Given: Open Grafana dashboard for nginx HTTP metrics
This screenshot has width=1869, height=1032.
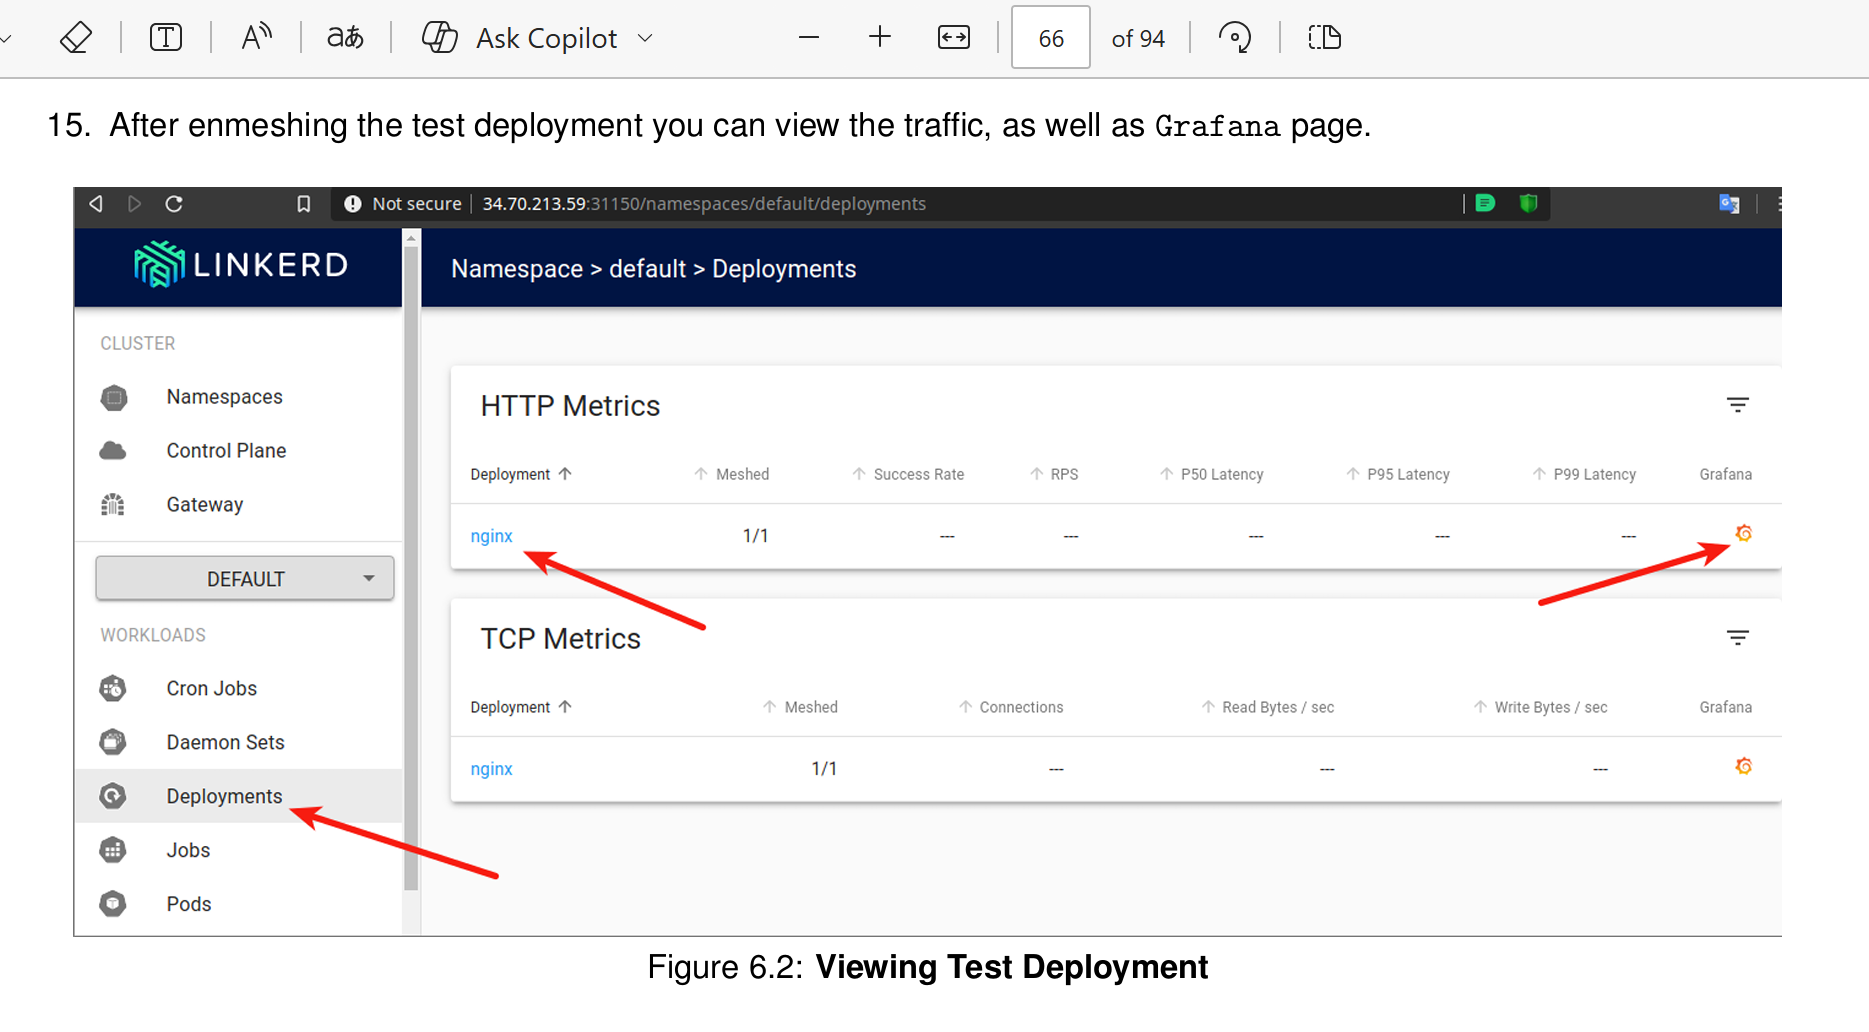Looking at the screenshot, I should point(1744,533).
